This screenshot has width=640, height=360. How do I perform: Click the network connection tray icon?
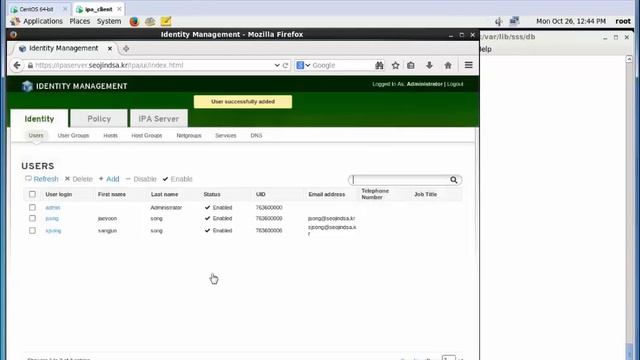tap(514, 21)
